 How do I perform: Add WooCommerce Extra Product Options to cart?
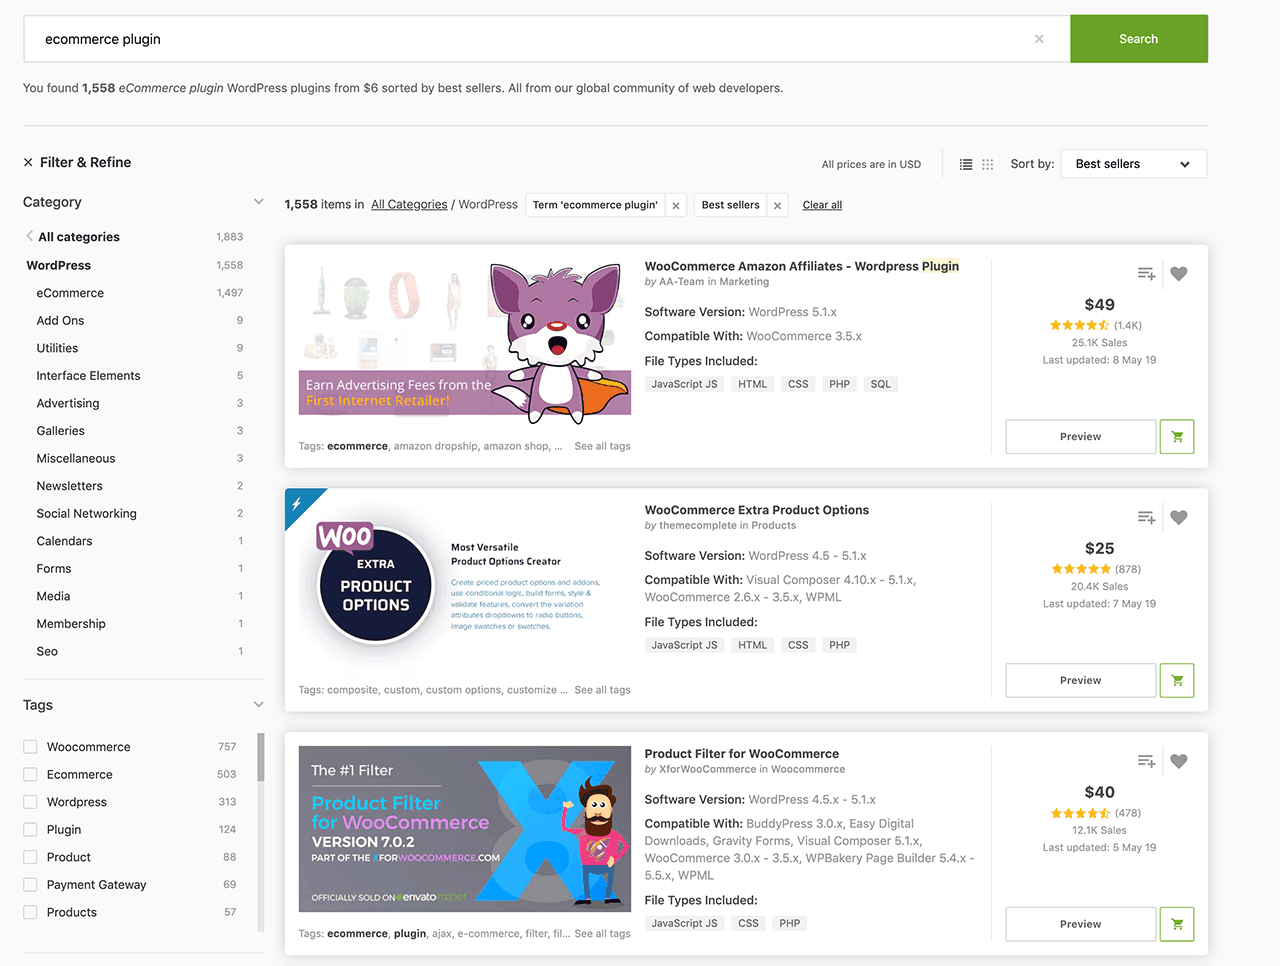pyautogui.click(x=1177, y=681)
